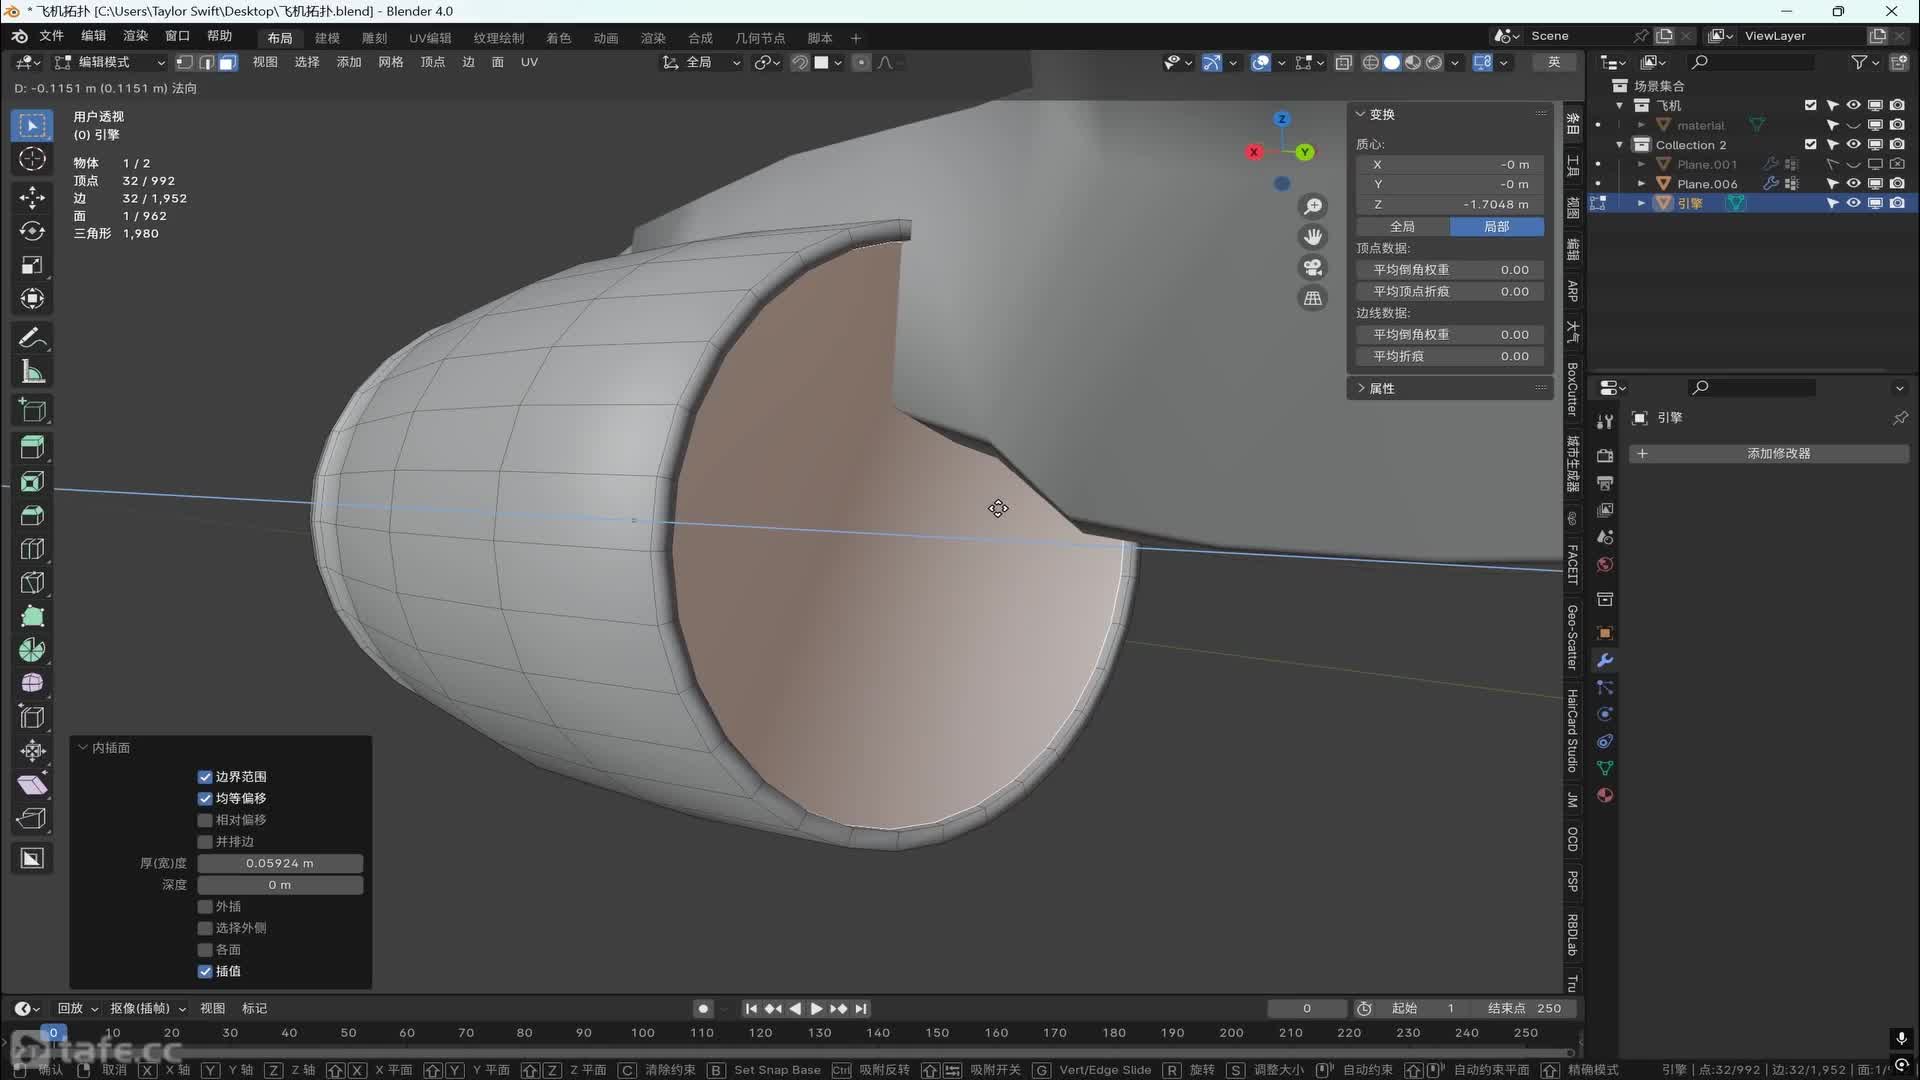Viewport: 1920px width, 1080px height.
Task: Select the Measure tool icon
Action: coord(32,373)
